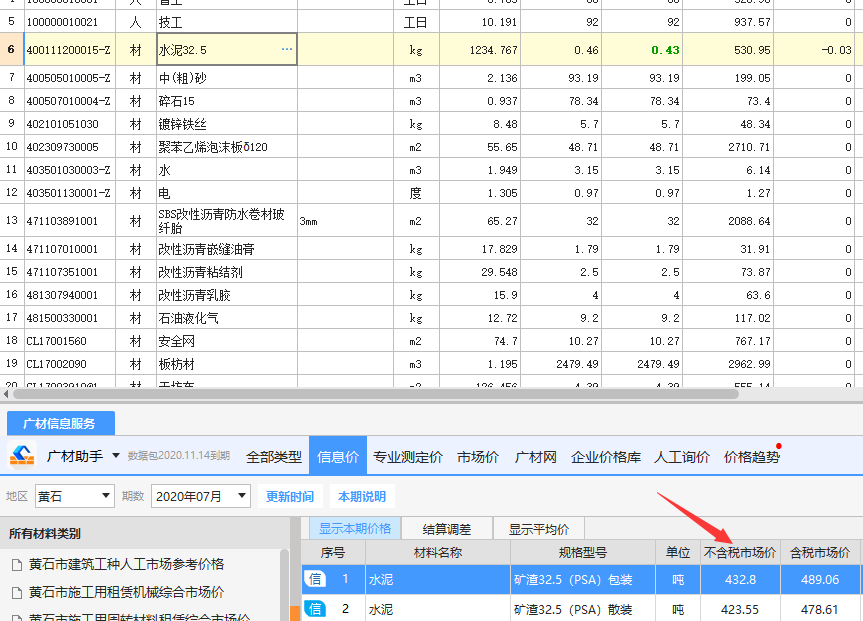Screen dimensions: 863x621
Task: Click the 单位 column header
Action: pos(678,552)
